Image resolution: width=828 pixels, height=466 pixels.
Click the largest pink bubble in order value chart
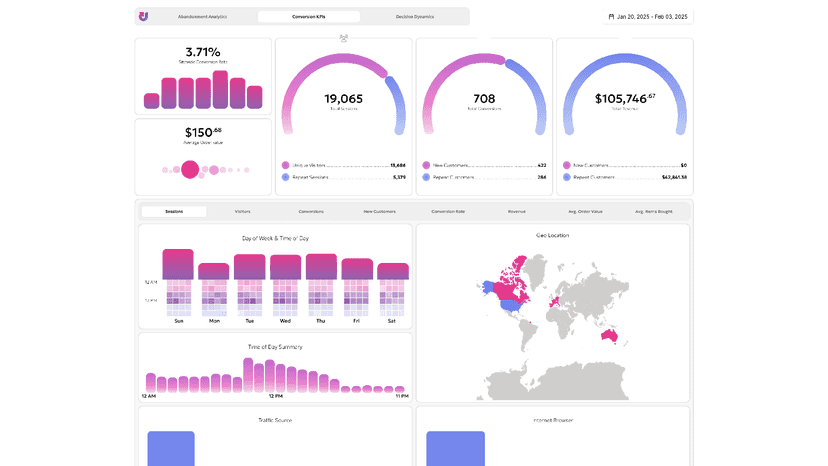pyautogui.click(x=190, y=170)
